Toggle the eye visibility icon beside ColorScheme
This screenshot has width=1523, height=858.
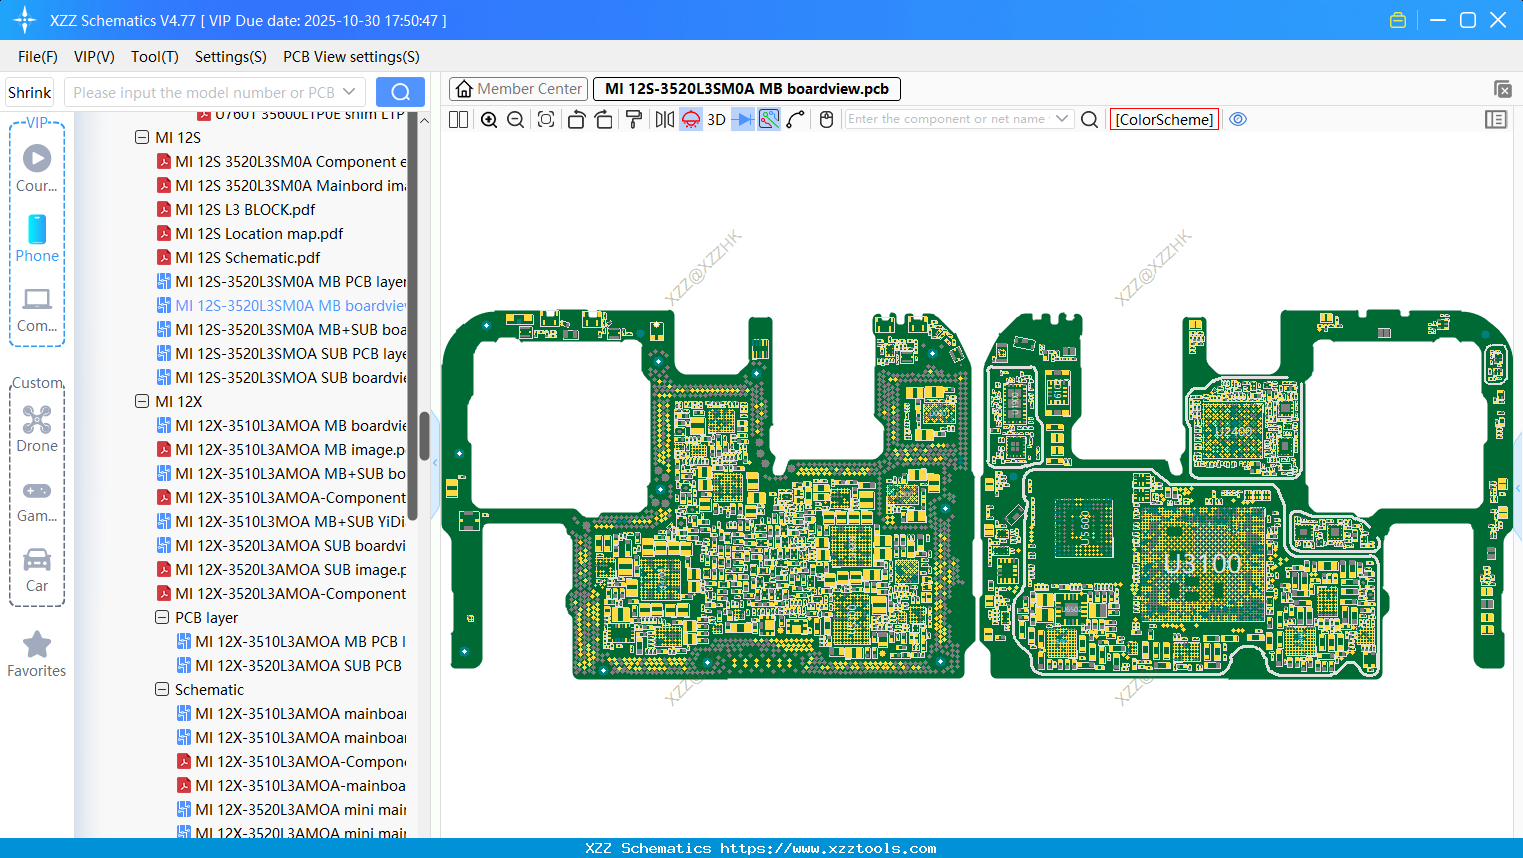coord(1238,119)
